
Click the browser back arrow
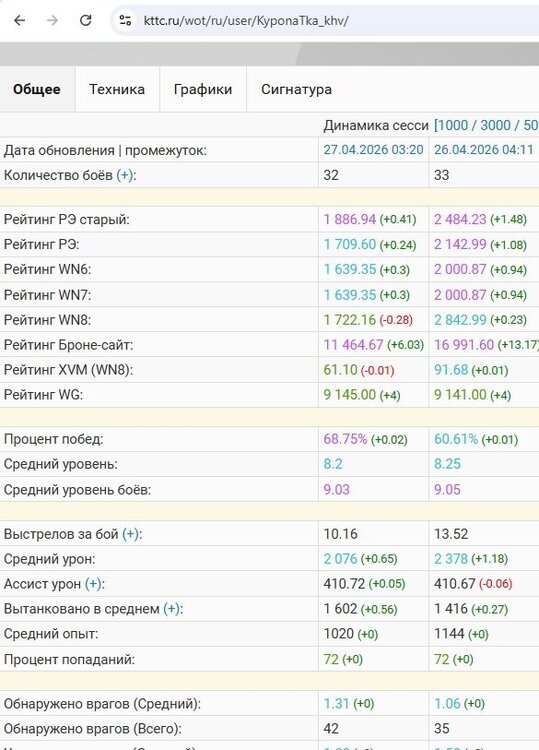20,21
